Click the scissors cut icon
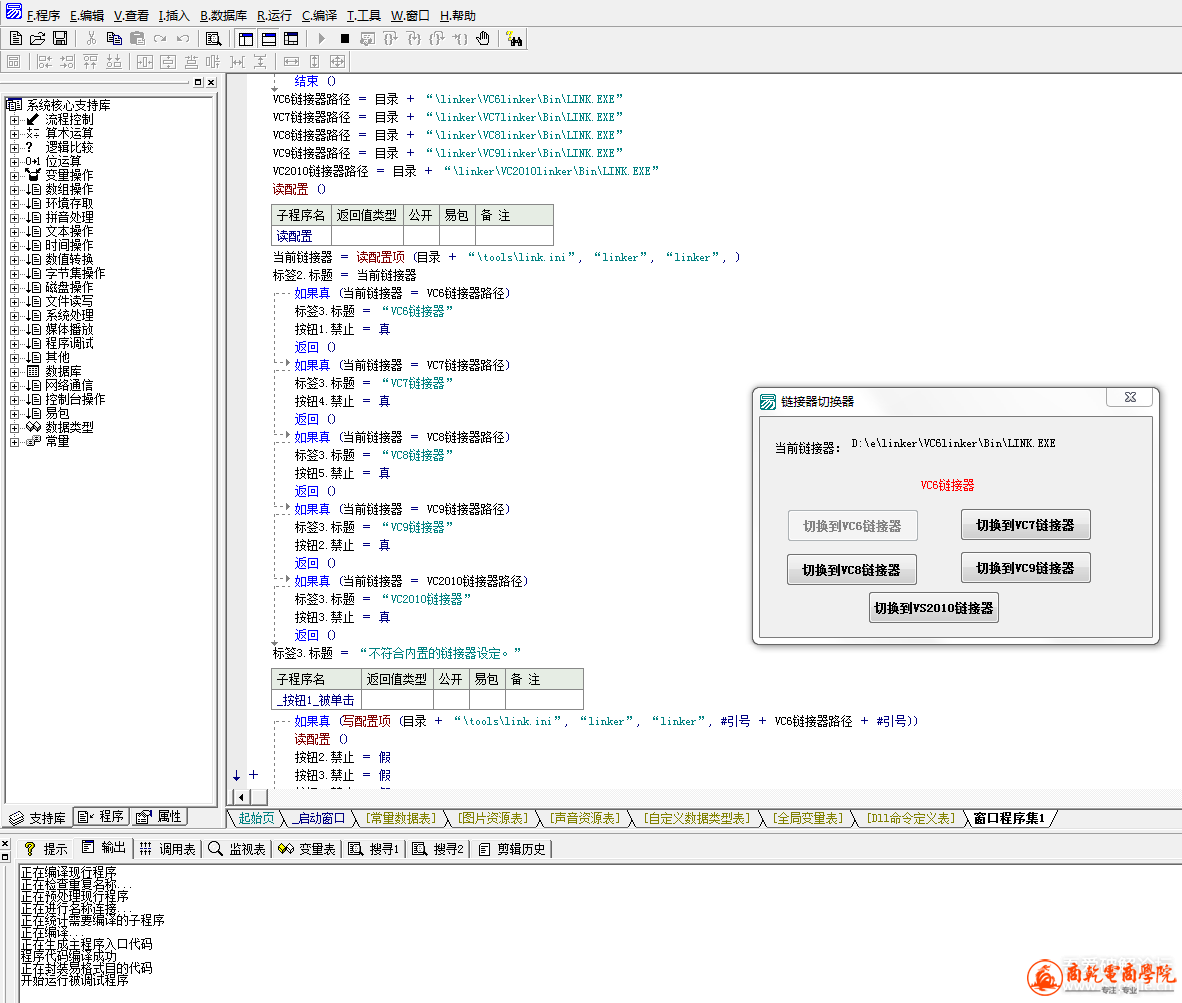This screenshot has height=1003, width=1182. pyautogui.click(x=91, y=38)
